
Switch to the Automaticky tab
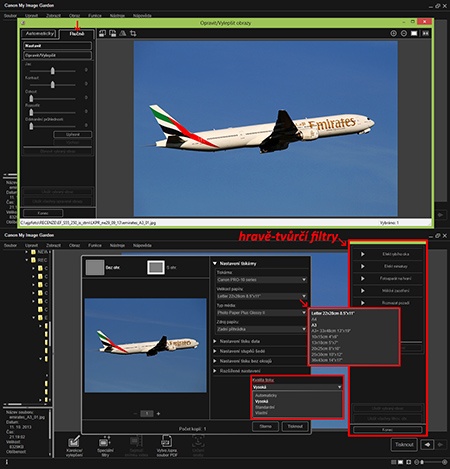40,34
